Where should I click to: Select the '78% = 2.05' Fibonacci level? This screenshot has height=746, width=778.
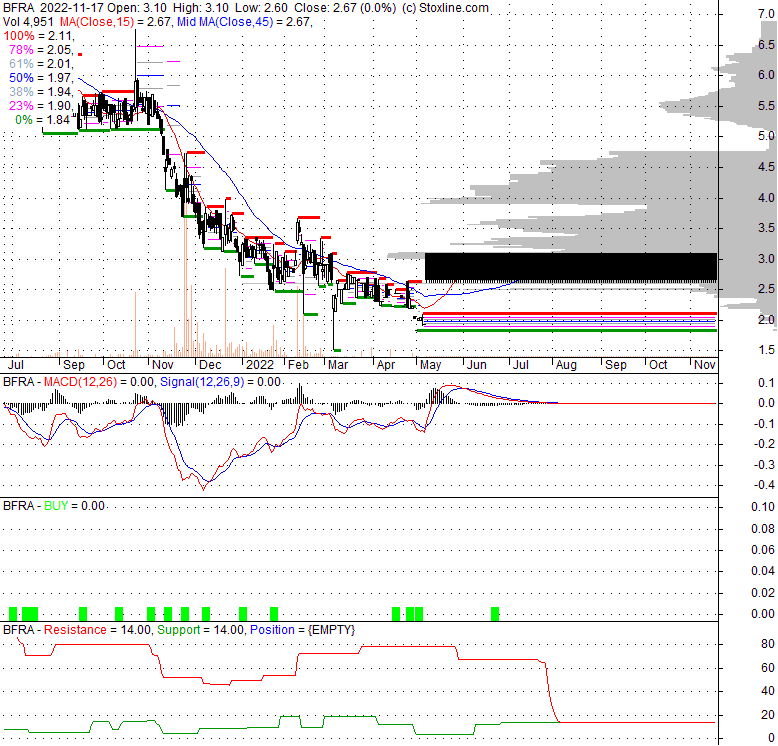click(x=41, y=50)
